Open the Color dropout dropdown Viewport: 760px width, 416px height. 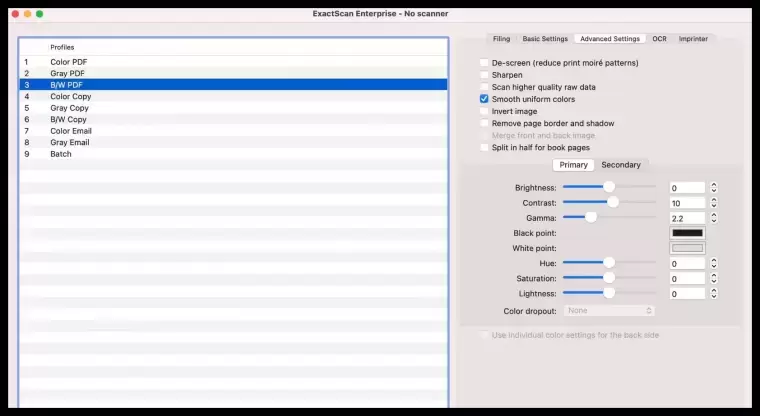pyautogui.click(x=609, y=311)
